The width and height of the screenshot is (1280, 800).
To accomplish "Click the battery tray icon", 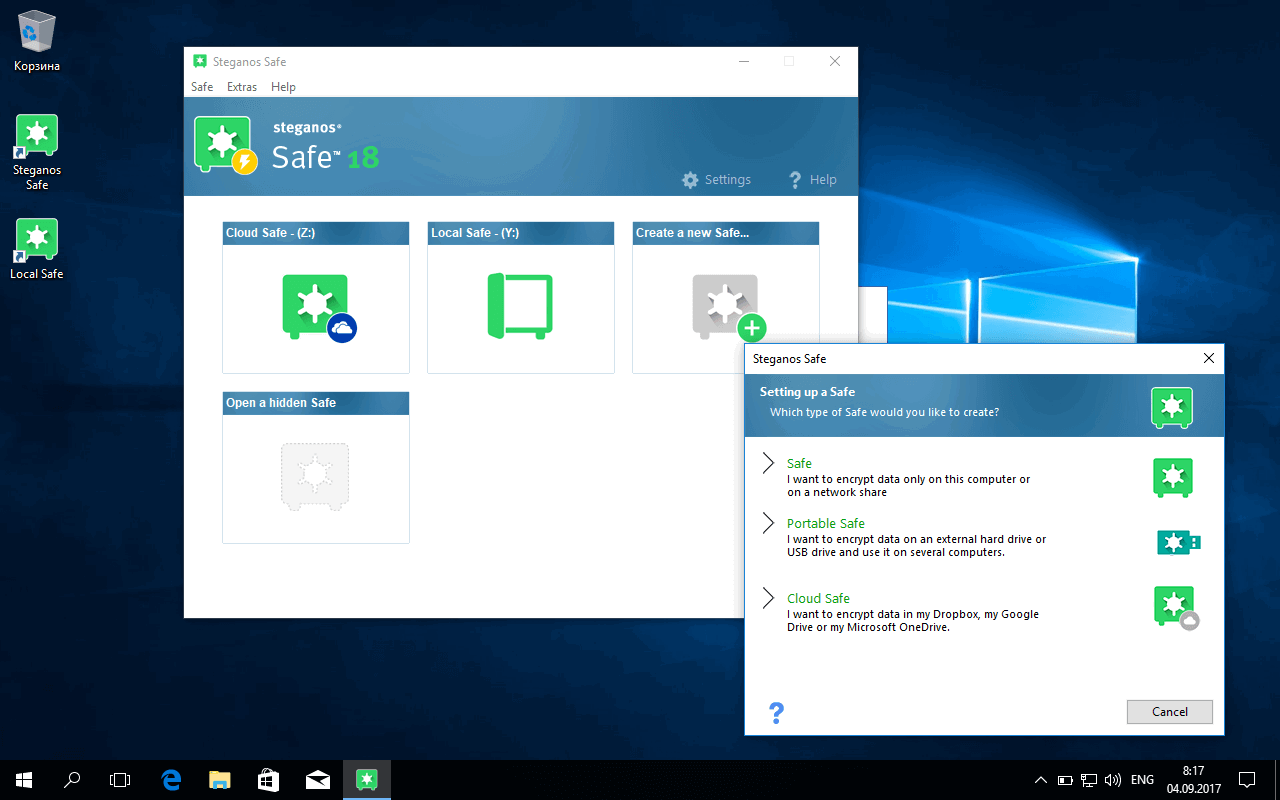I will (1065, 779).
